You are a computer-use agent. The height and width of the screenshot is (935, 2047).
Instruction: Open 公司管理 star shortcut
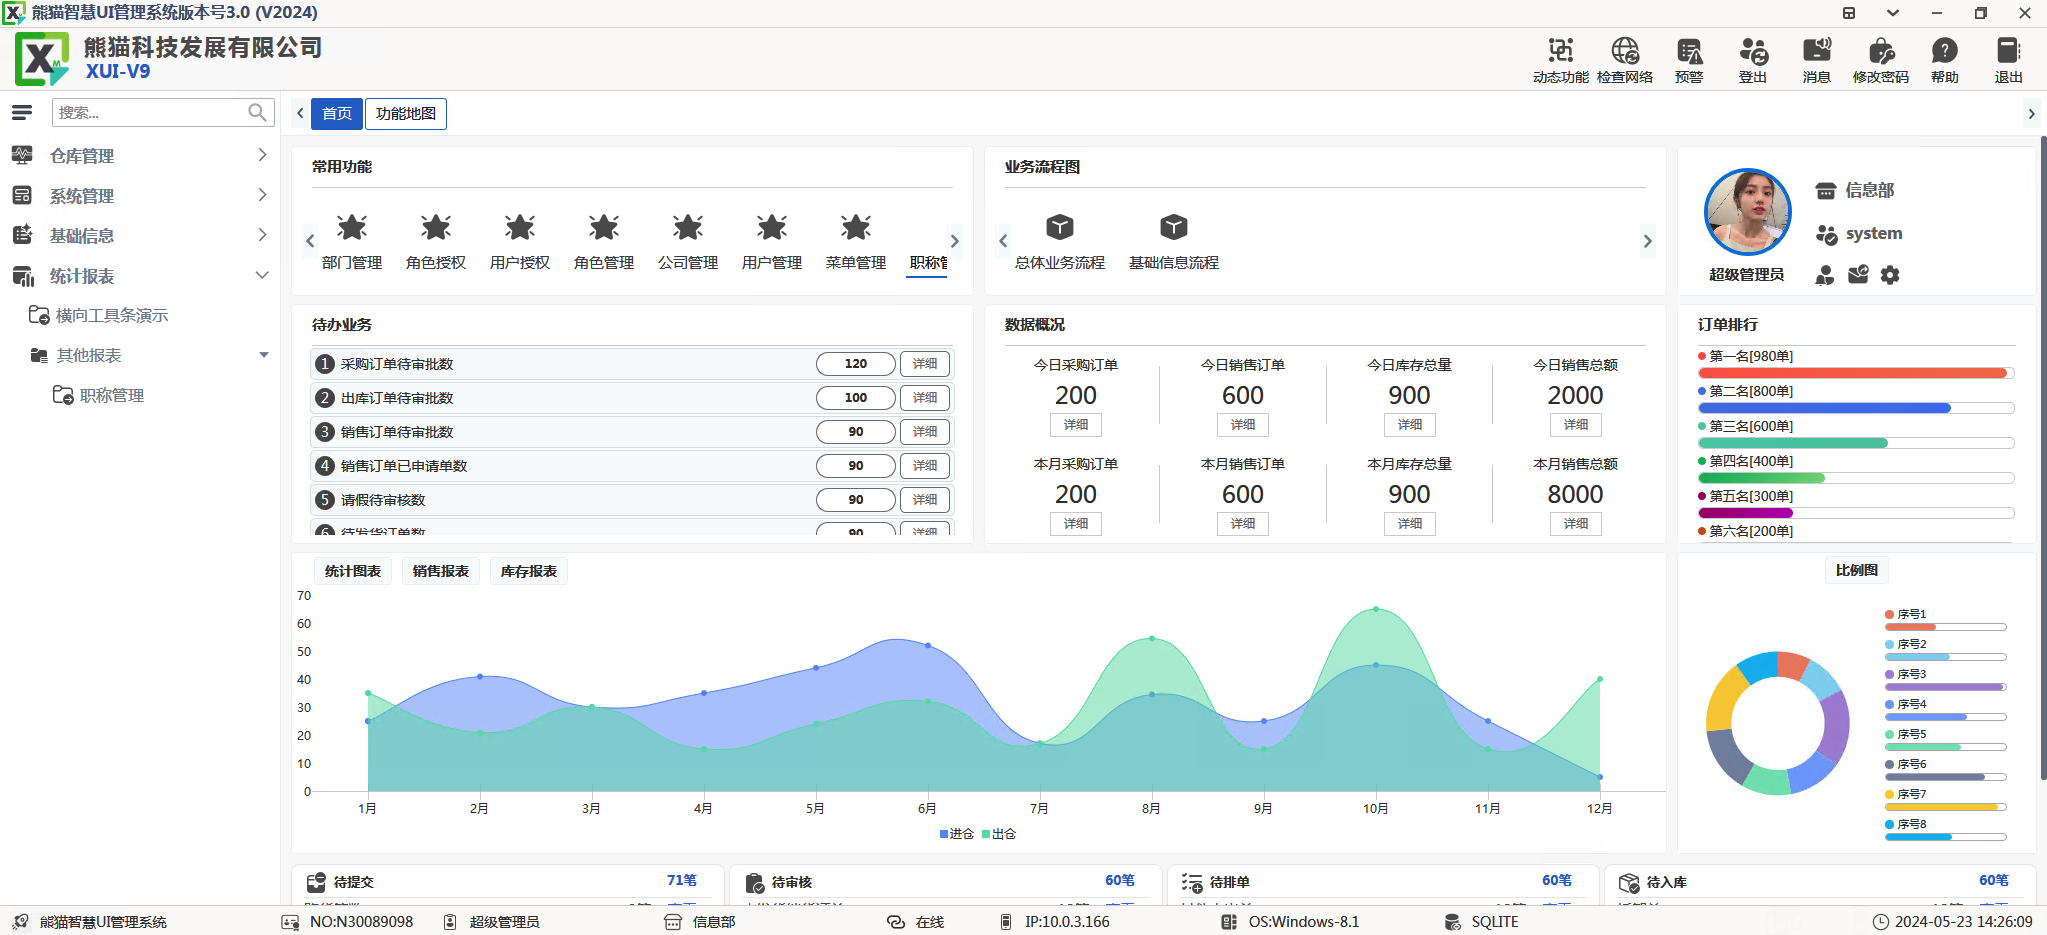click(x=688, y=228)
